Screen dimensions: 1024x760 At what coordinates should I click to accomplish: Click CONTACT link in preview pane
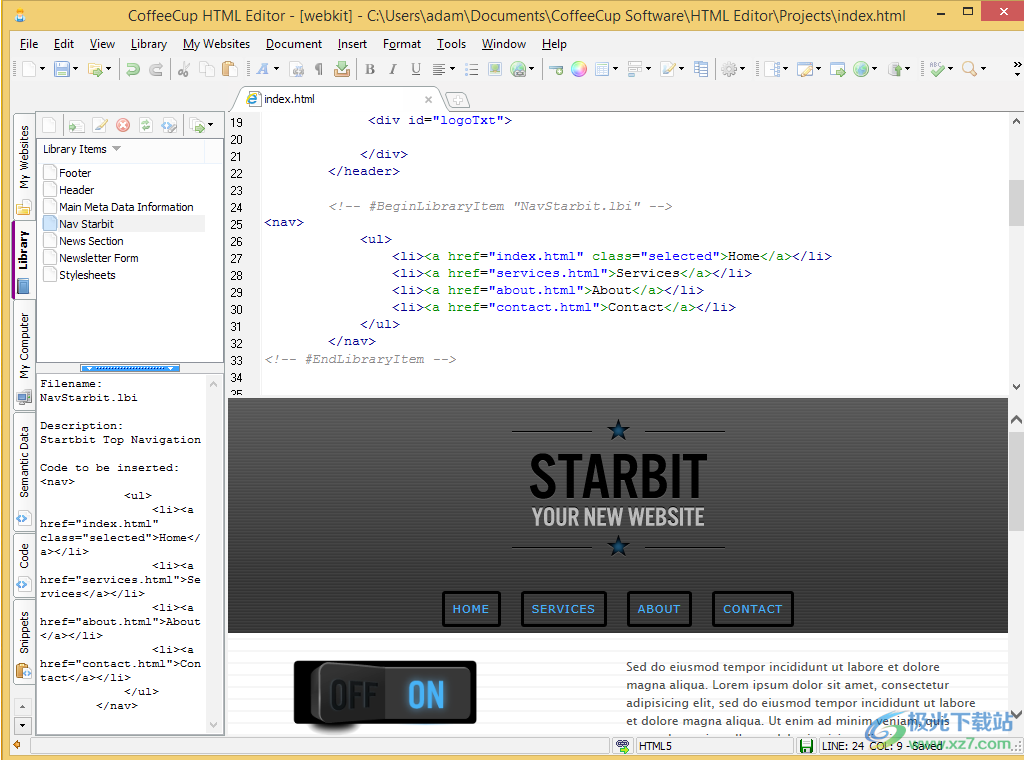(752, 609)
